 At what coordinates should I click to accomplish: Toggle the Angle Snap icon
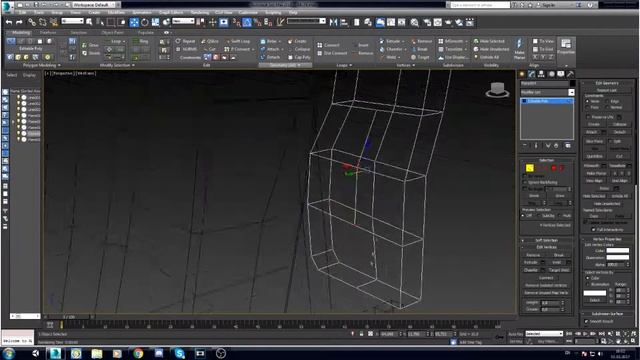pyautogui.click(x=247, y=22)
